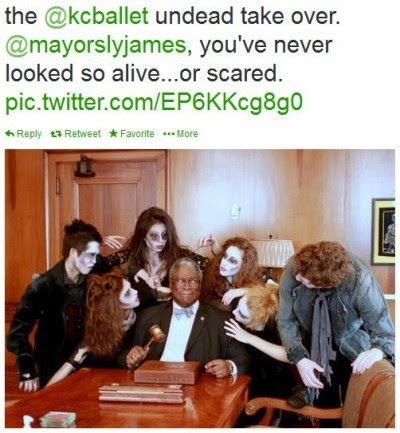Choose the Retweet text label
This screenshot has height=433, width=400.
[82, 134]
